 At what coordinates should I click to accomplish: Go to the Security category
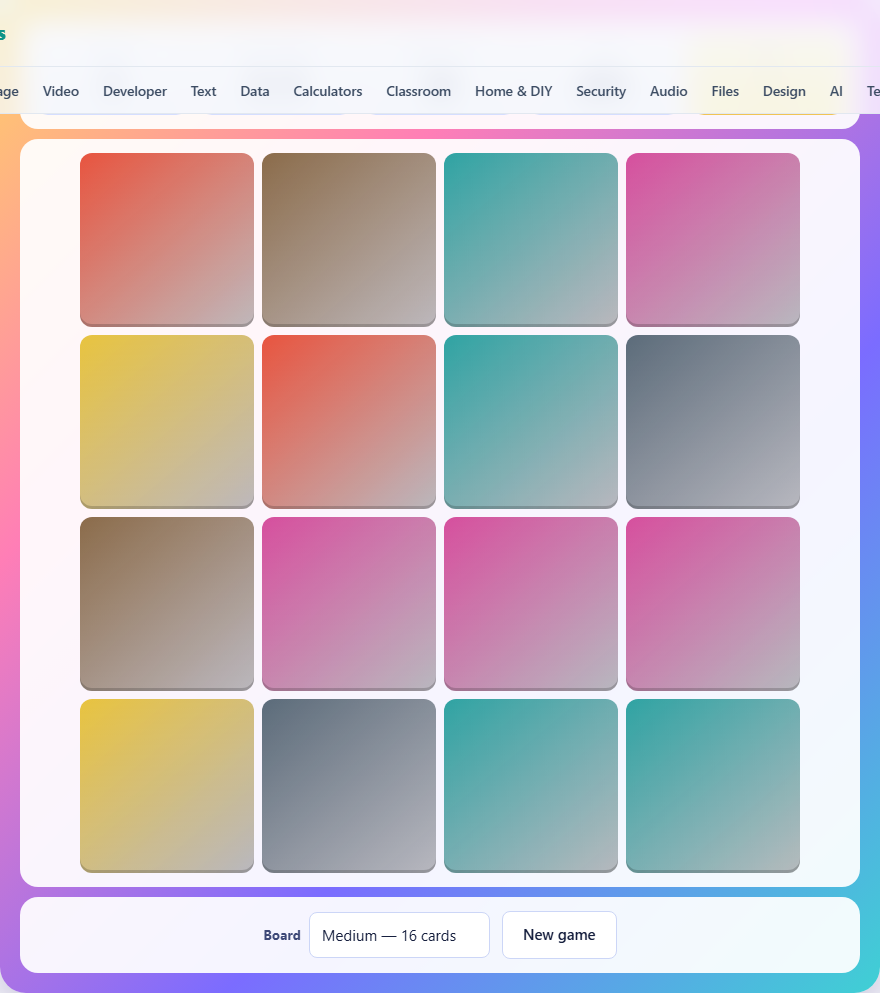click(601, 91)
